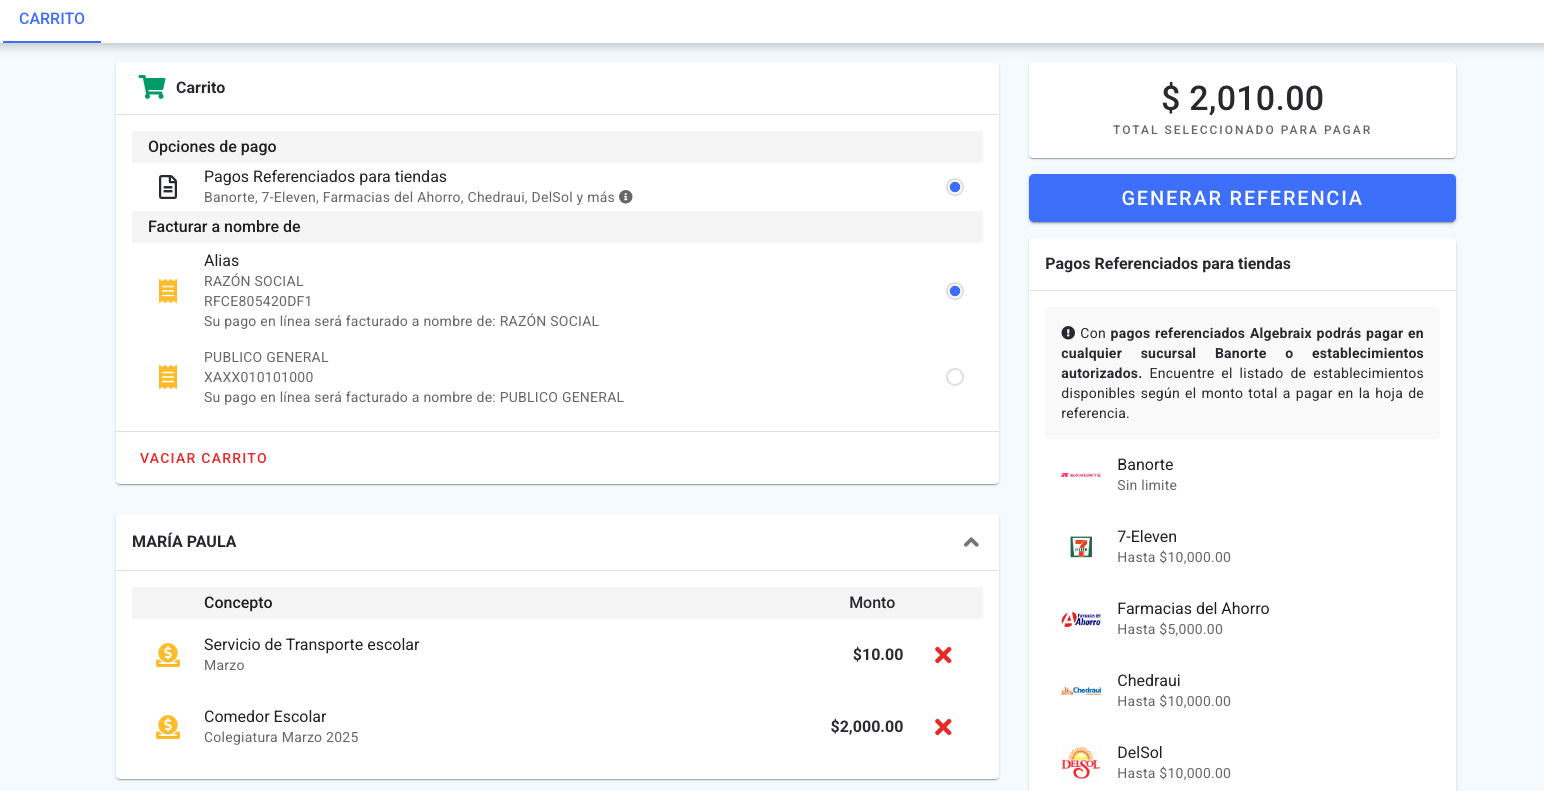
Task: Click the green shopping cart icon
Action: (x=152, y=87)
